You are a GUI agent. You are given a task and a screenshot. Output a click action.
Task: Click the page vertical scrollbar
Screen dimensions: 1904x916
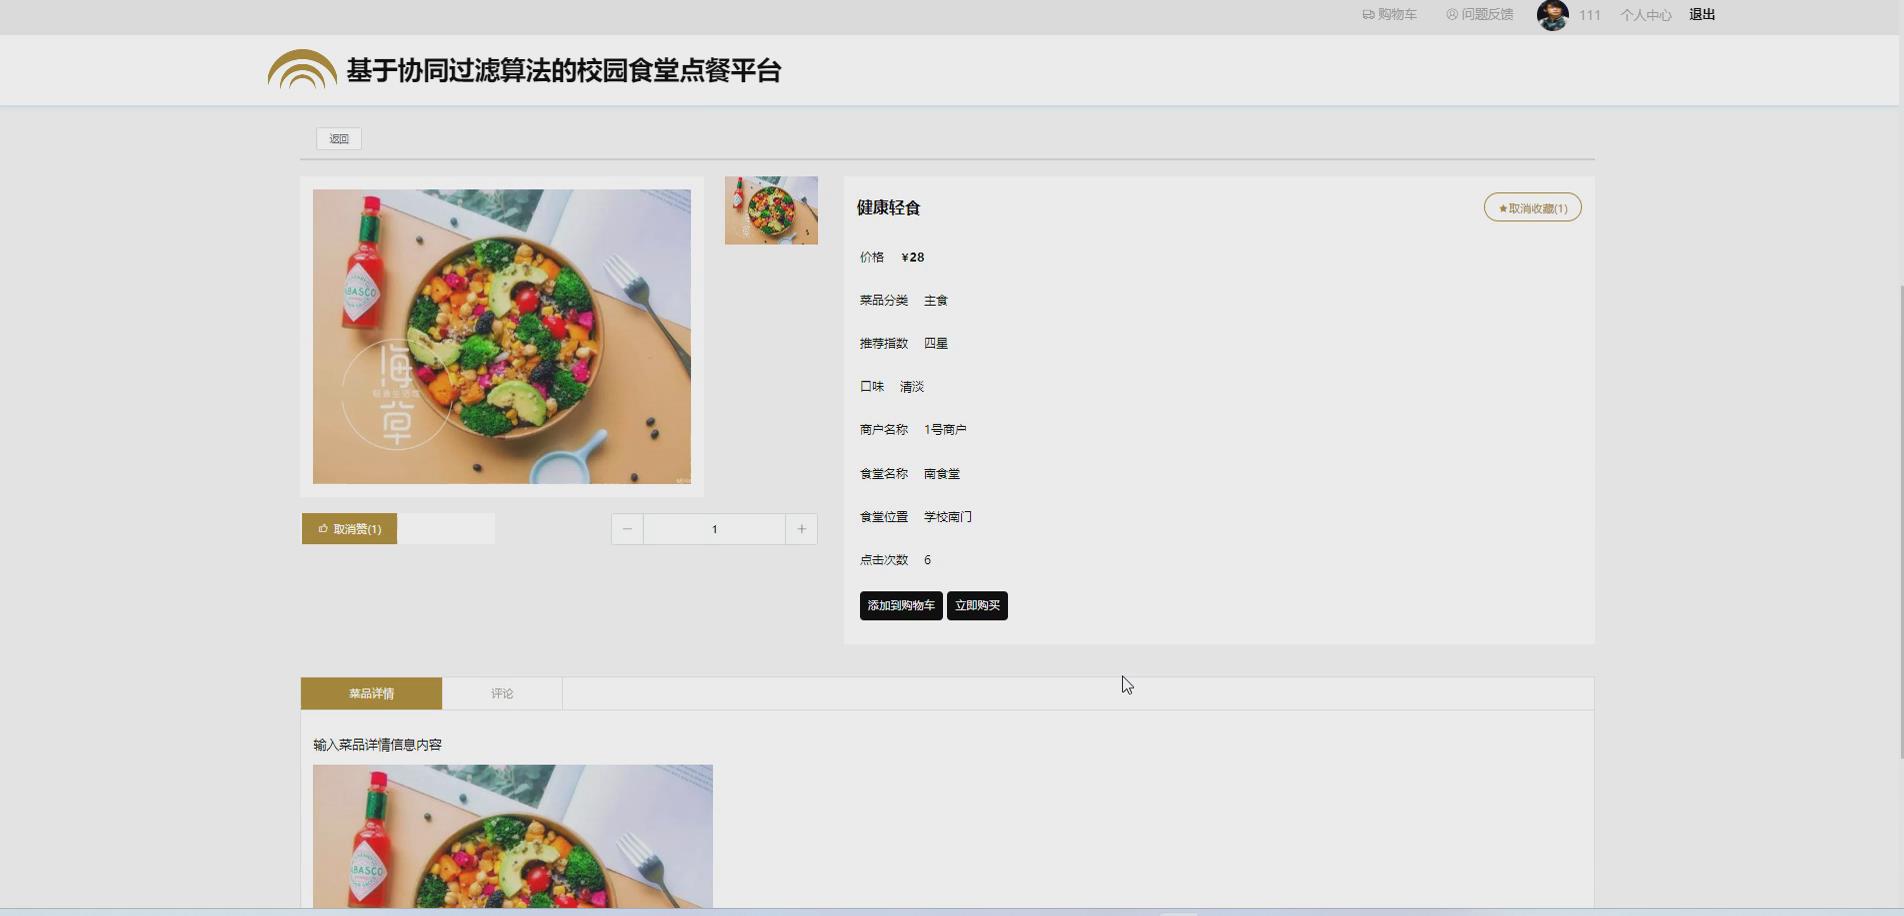pyautogui.click(x=1900, y=521)
